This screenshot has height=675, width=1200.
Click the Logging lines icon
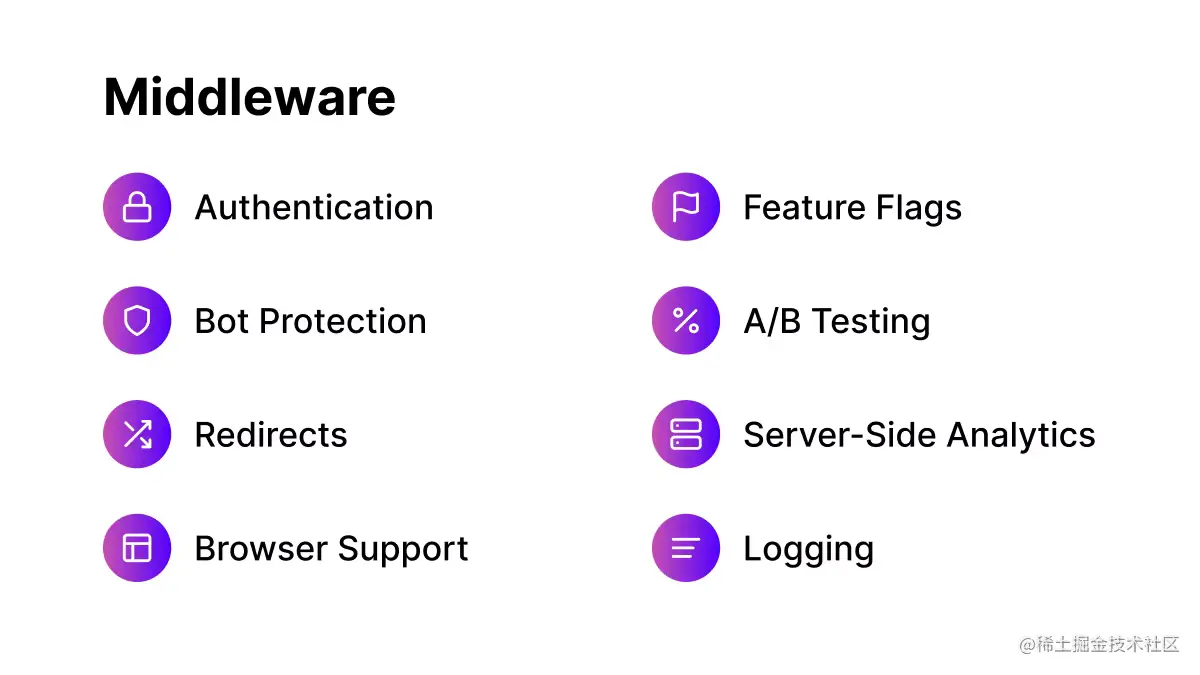click(686, 548)
